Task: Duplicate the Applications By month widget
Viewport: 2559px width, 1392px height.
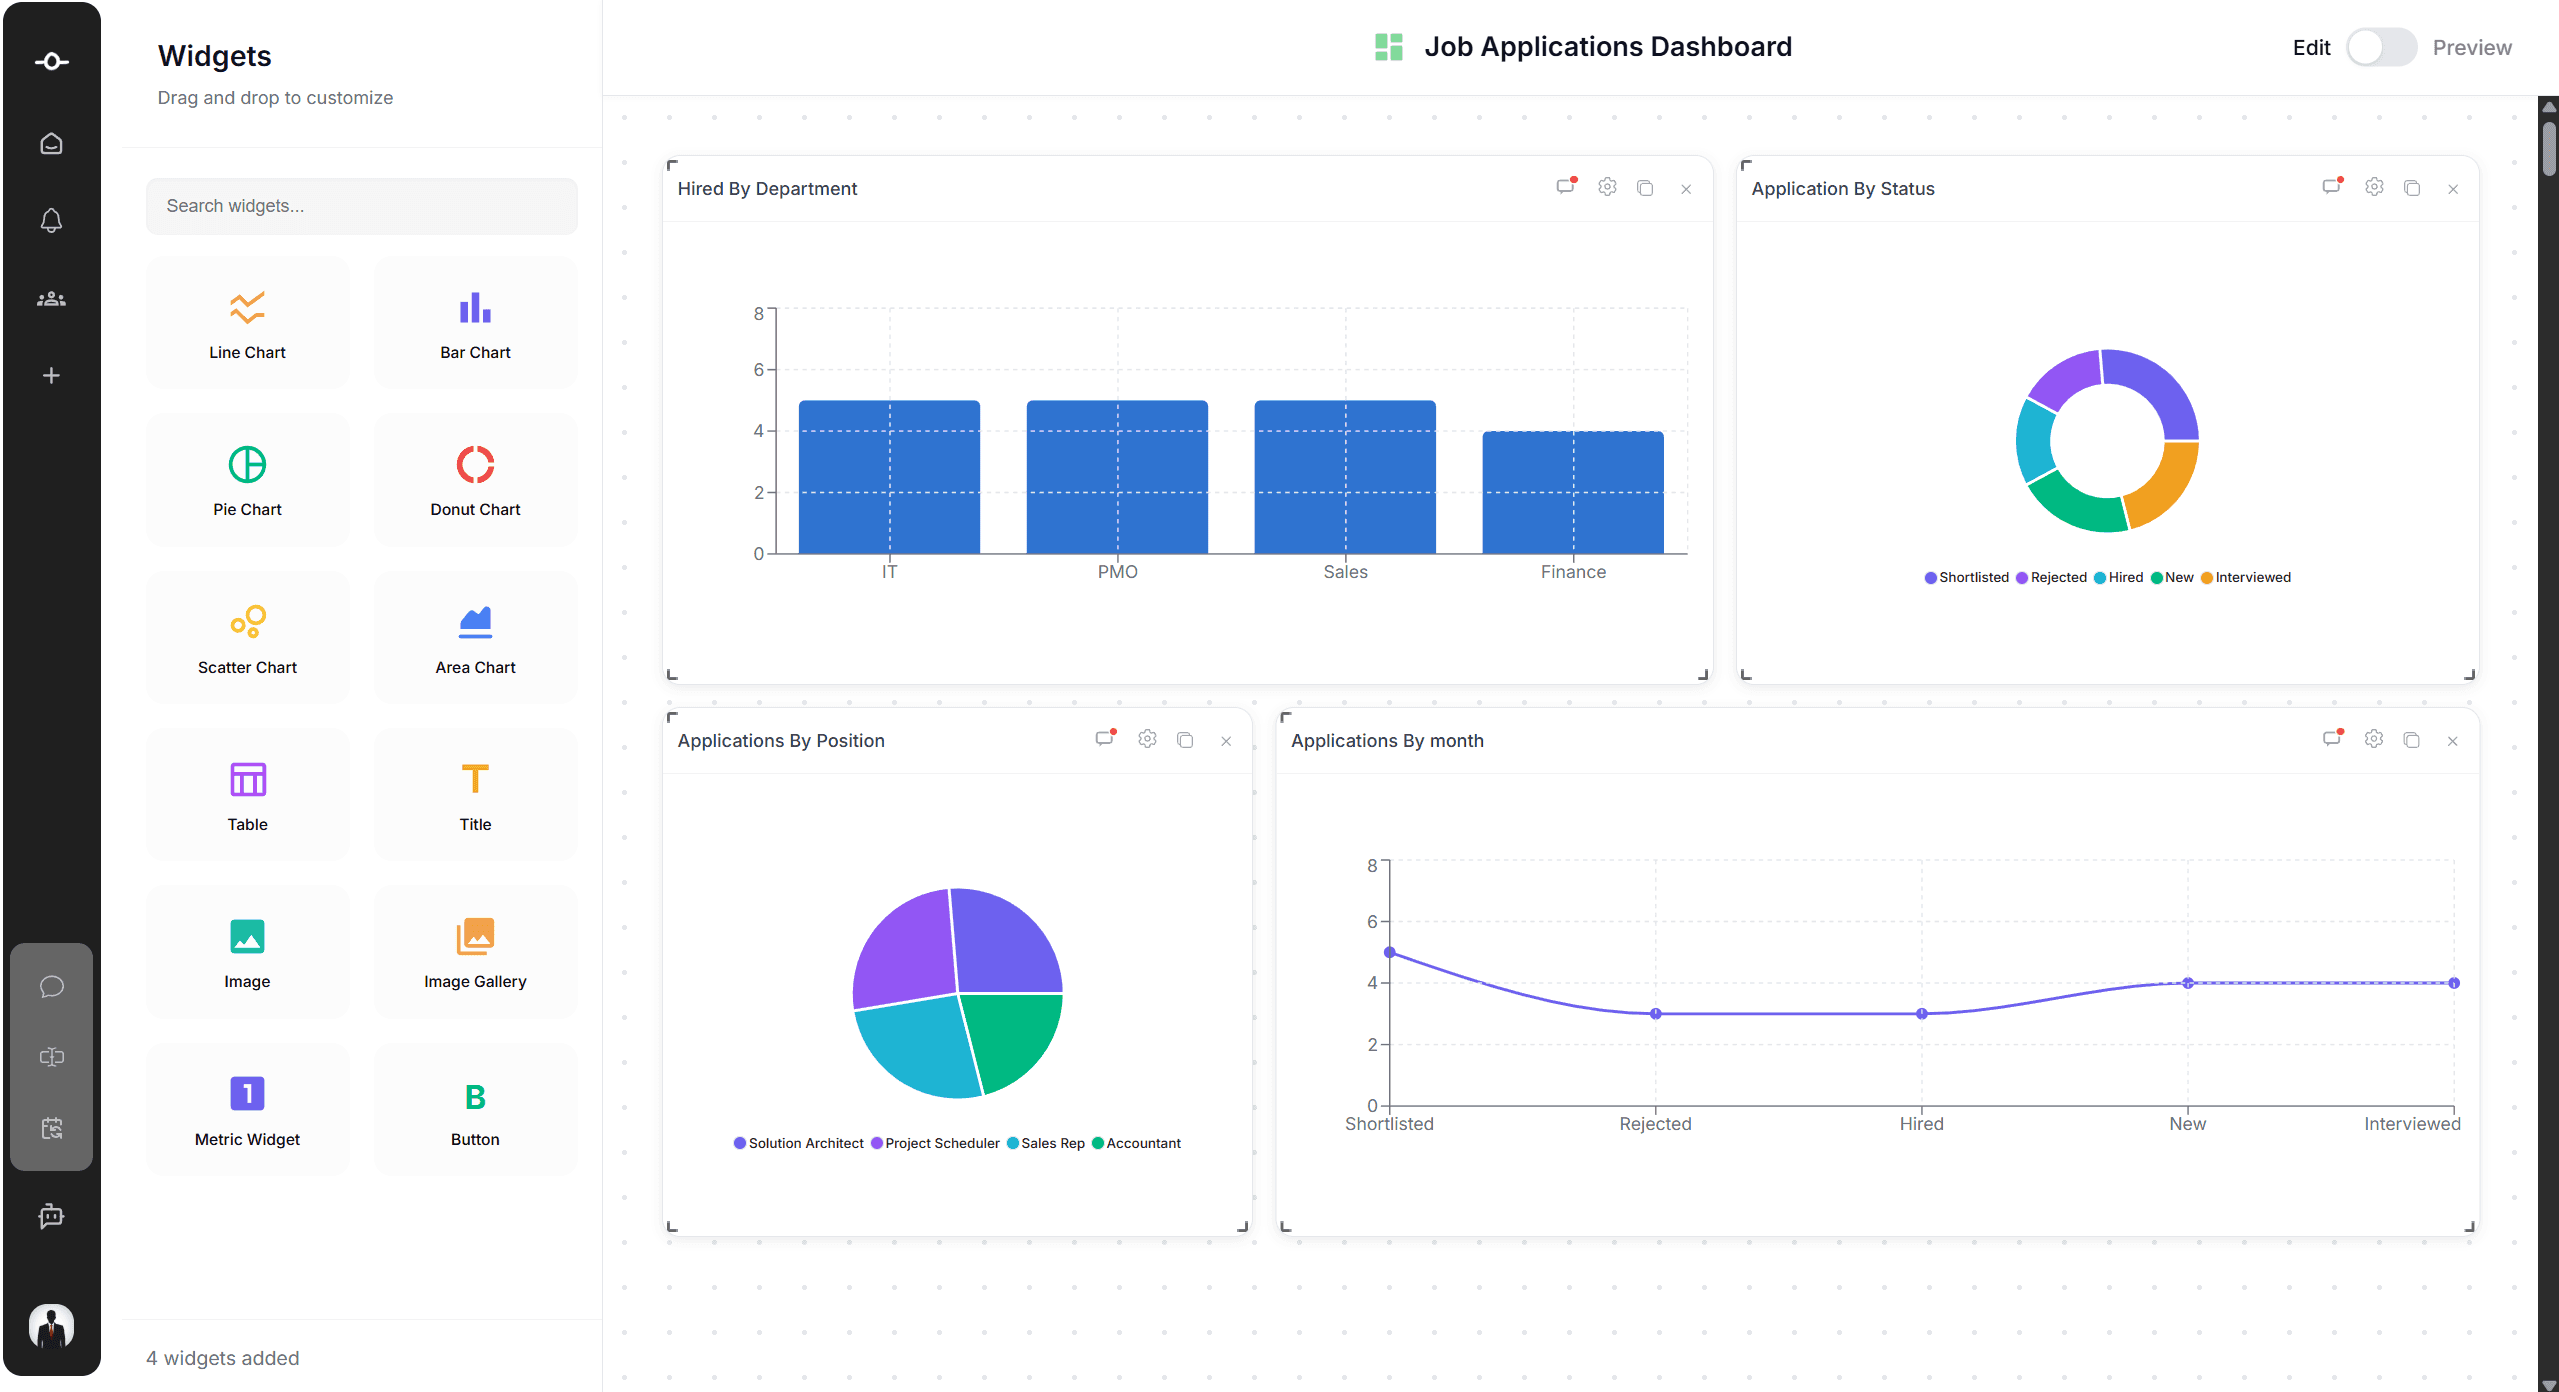Action: (x=2412, y=740)
